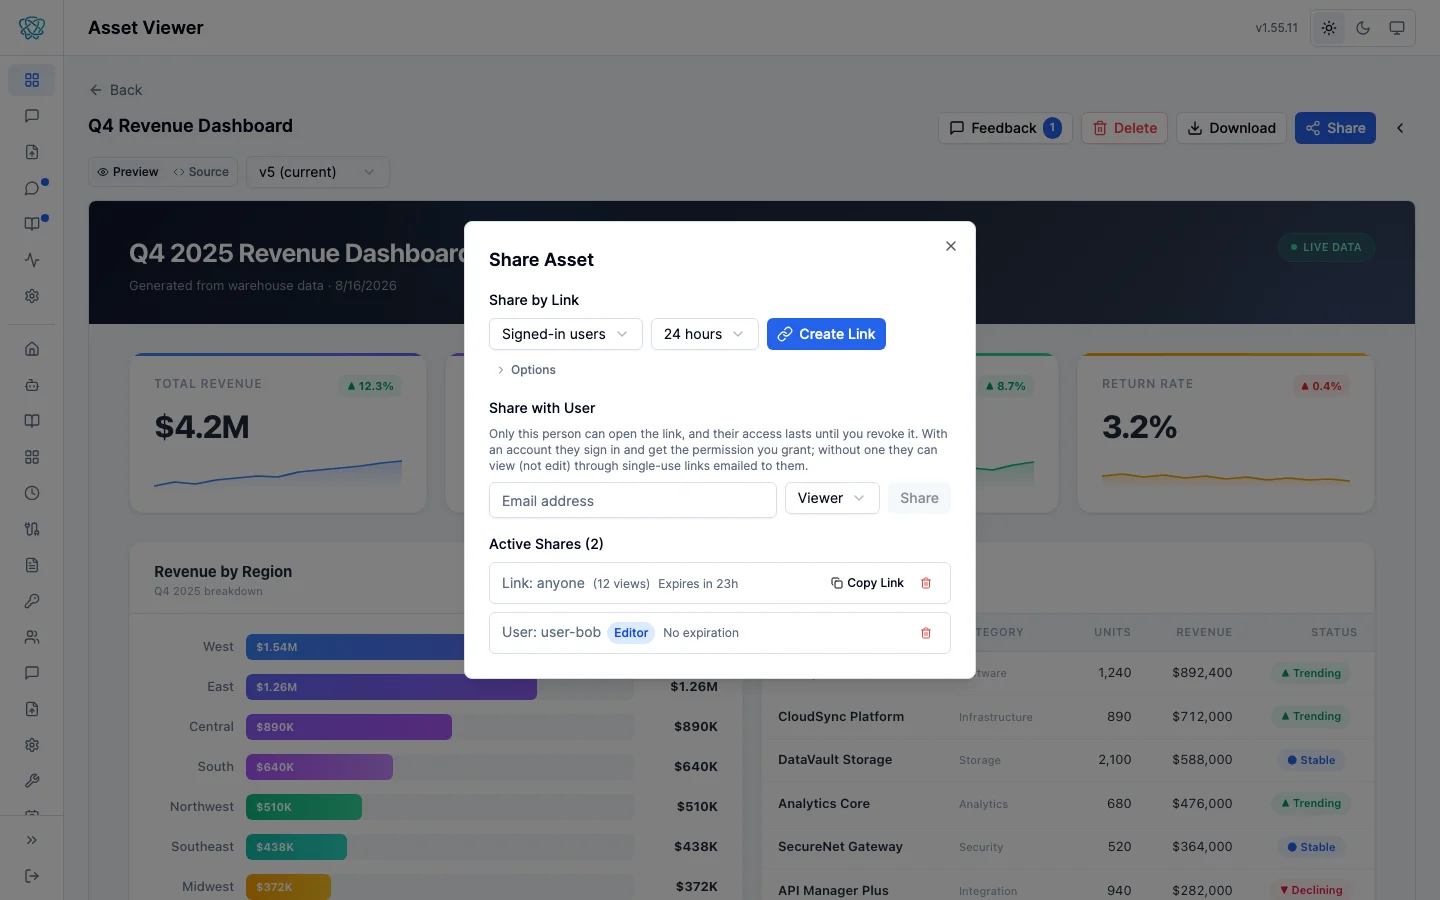Click the Create Link button
Image resolution: width=1440 pixels, height=900 pixels.
point(826,334)
